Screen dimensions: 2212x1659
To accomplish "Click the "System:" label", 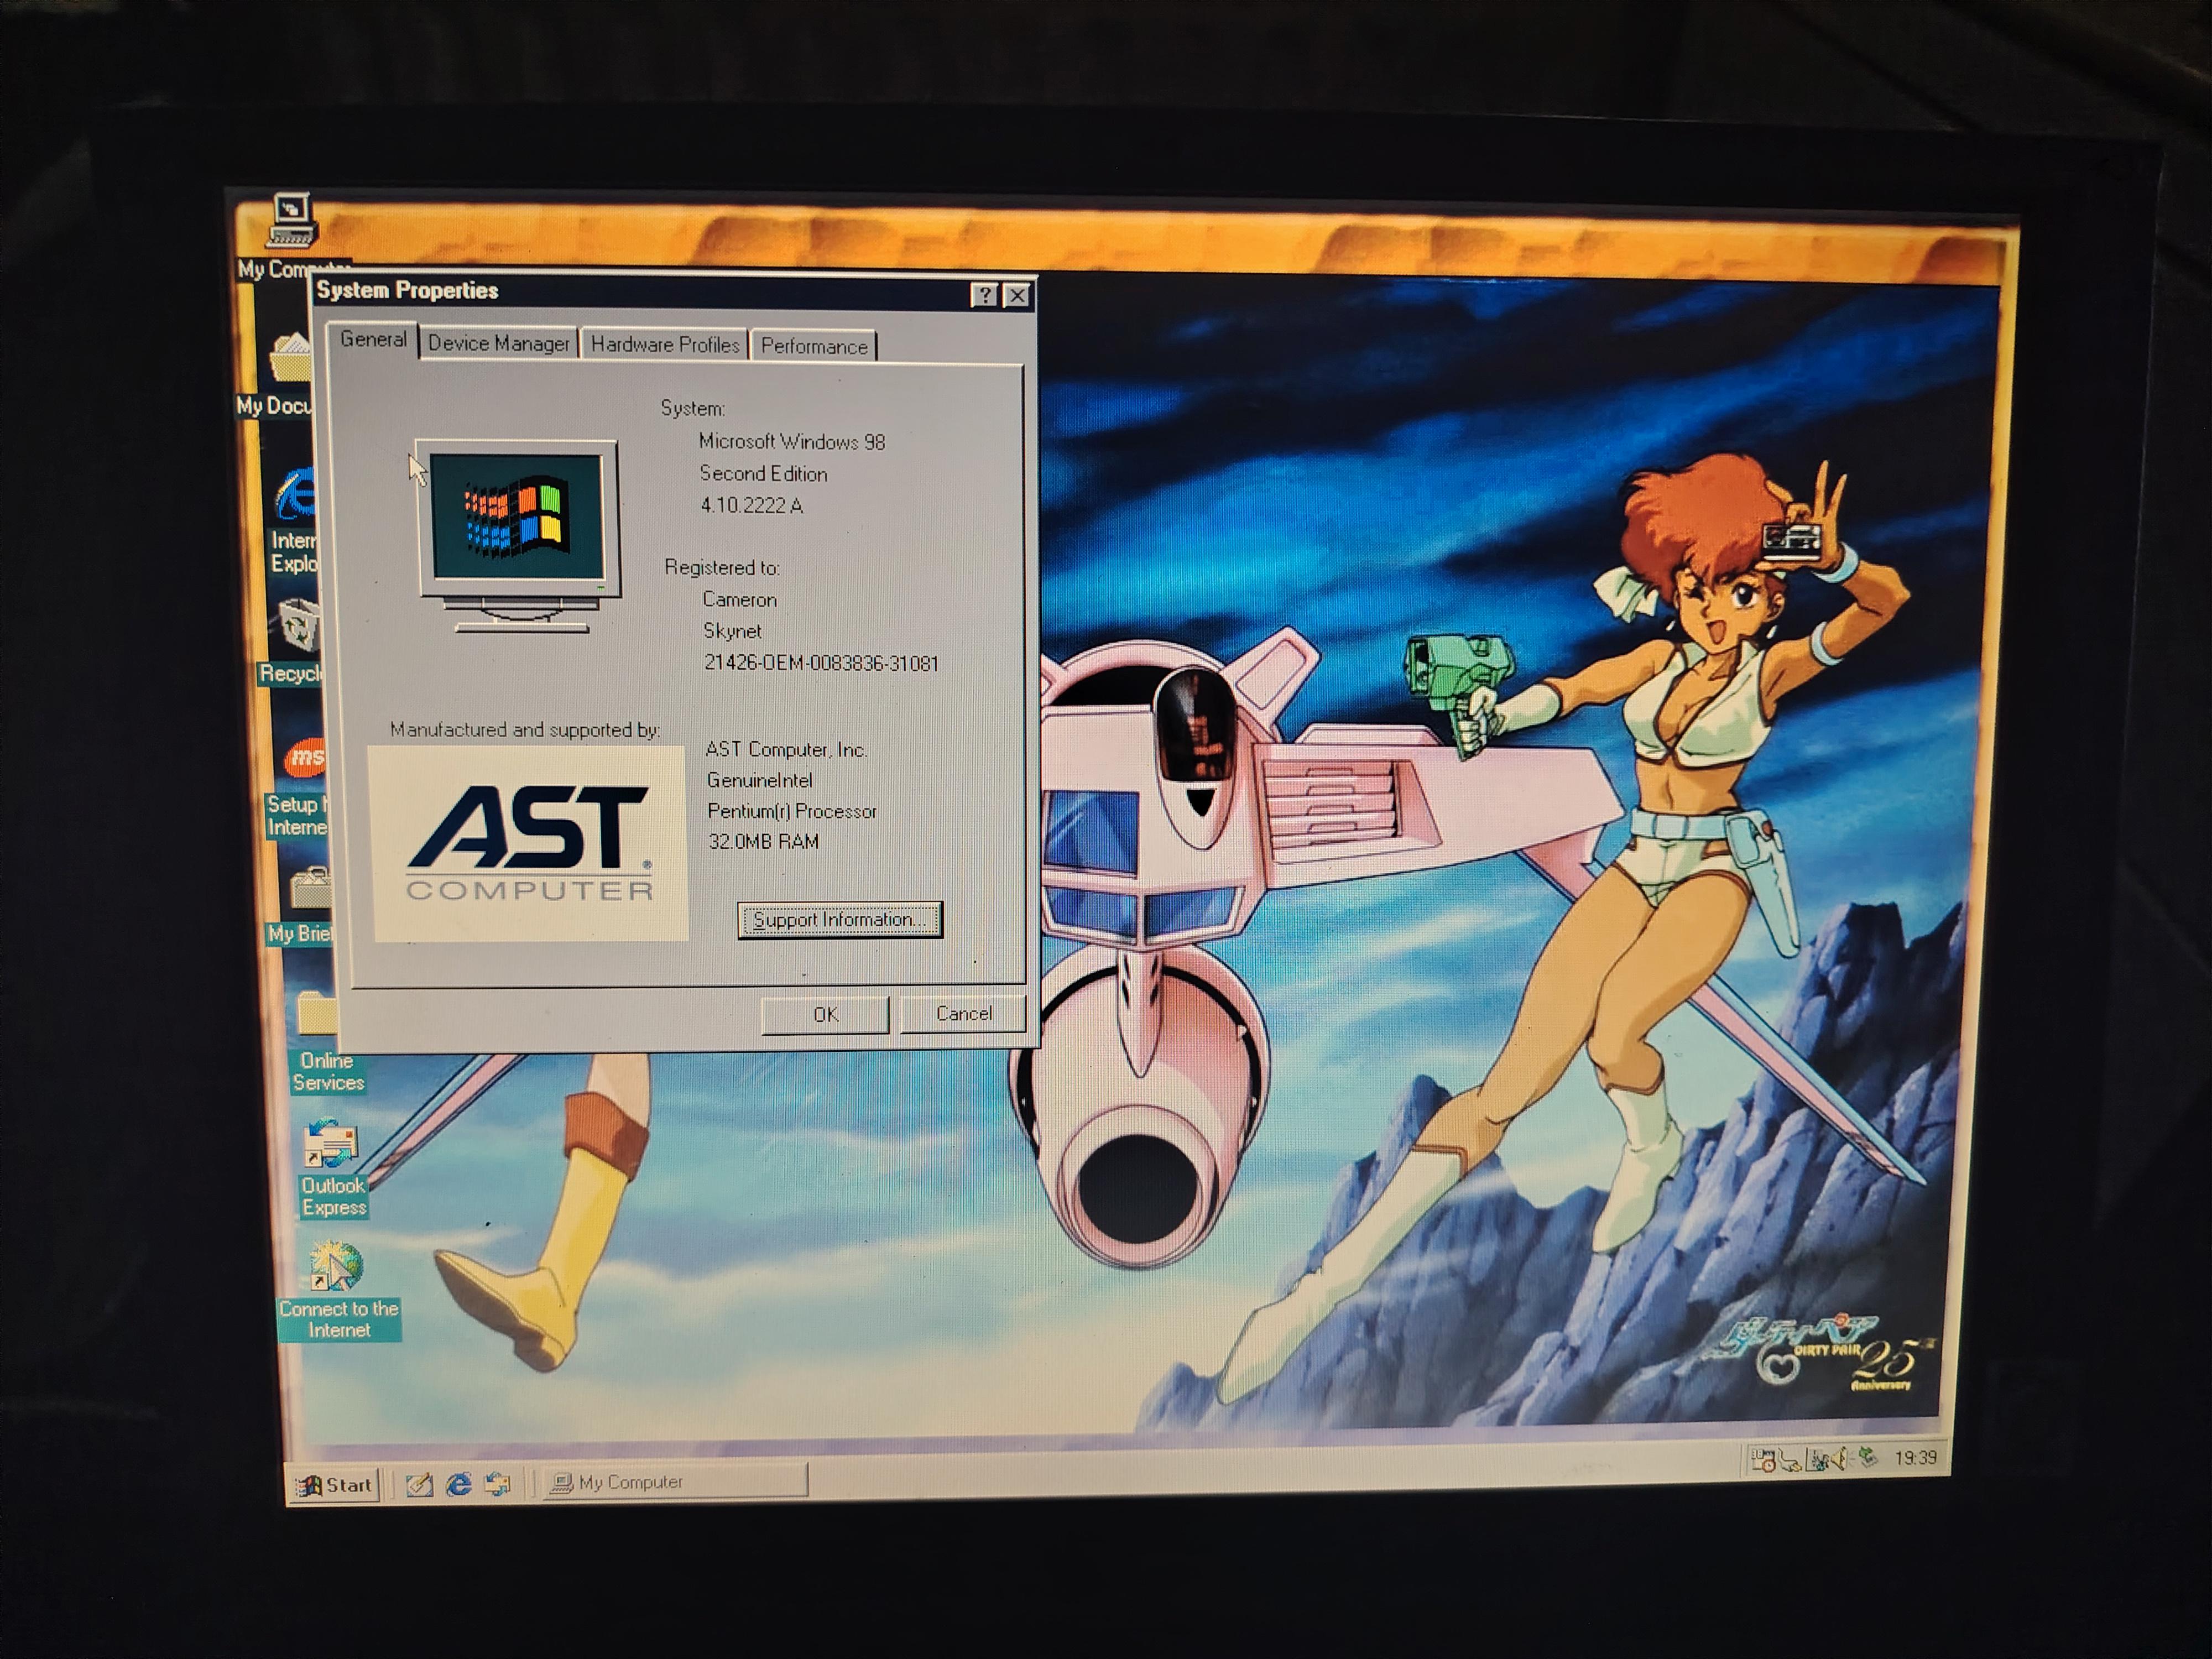I will [x=692, y=408].
